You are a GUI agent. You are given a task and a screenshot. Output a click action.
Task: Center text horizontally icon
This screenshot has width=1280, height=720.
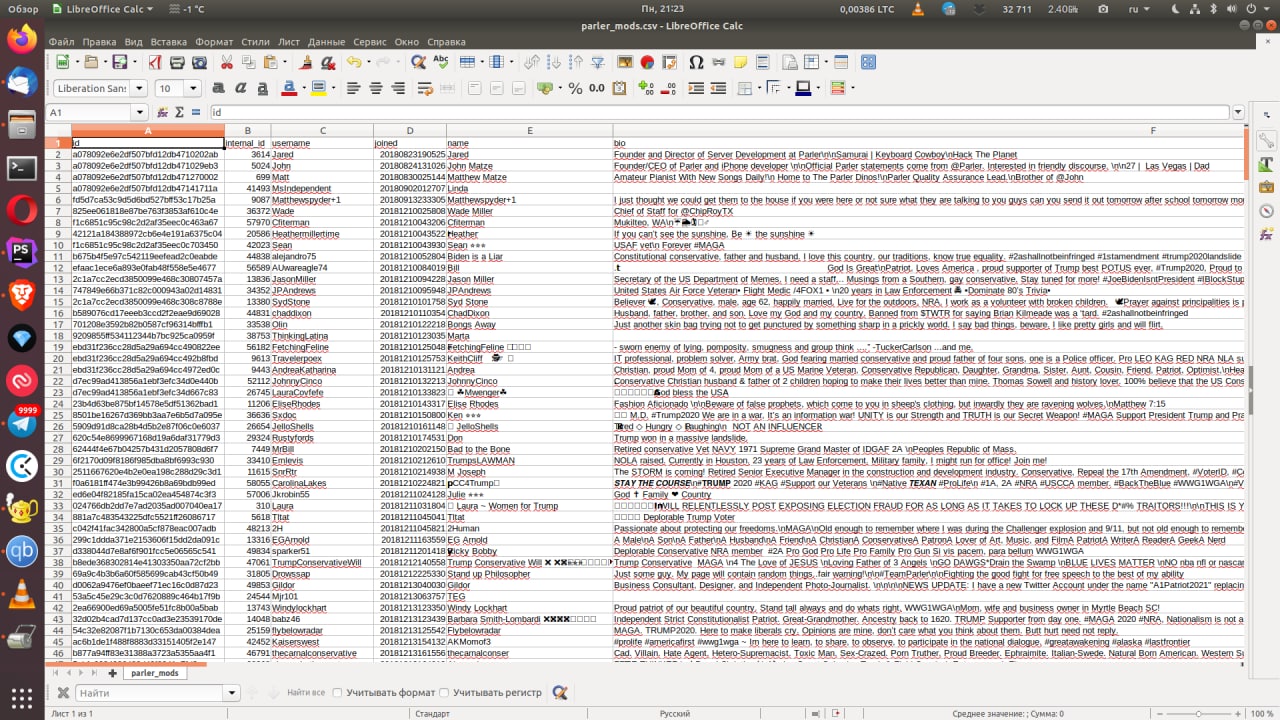(375, 88)
